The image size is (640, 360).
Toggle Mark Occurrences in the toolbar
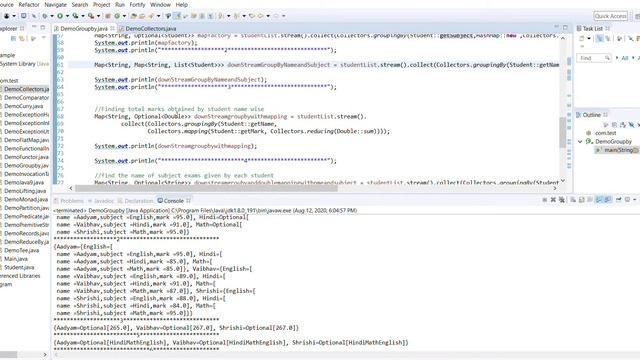click(177, 16)
